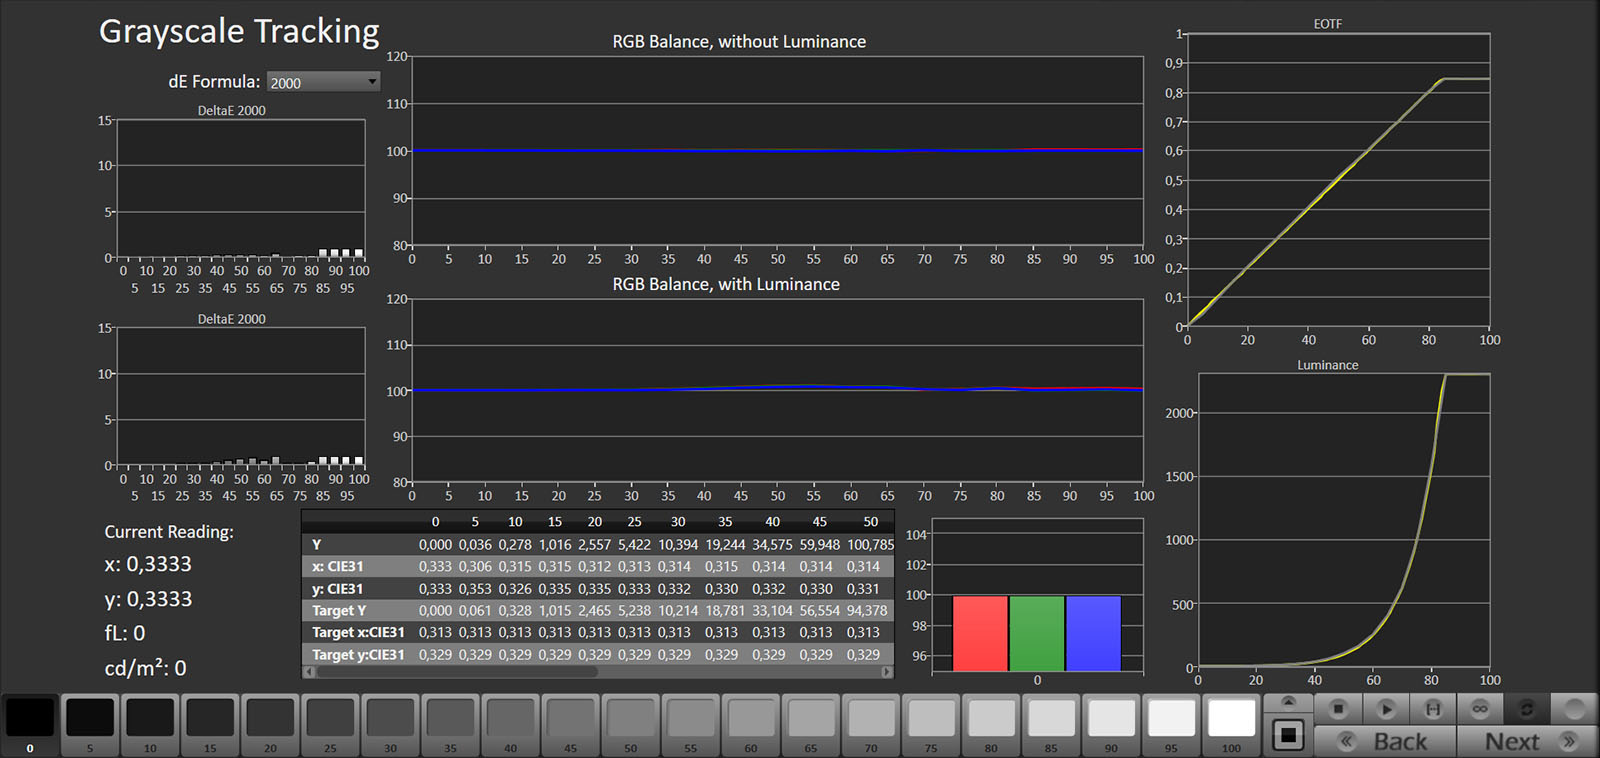Toggle the refresh cycle icon
The image size is (1600, 758).
(x=1526, y=709)
